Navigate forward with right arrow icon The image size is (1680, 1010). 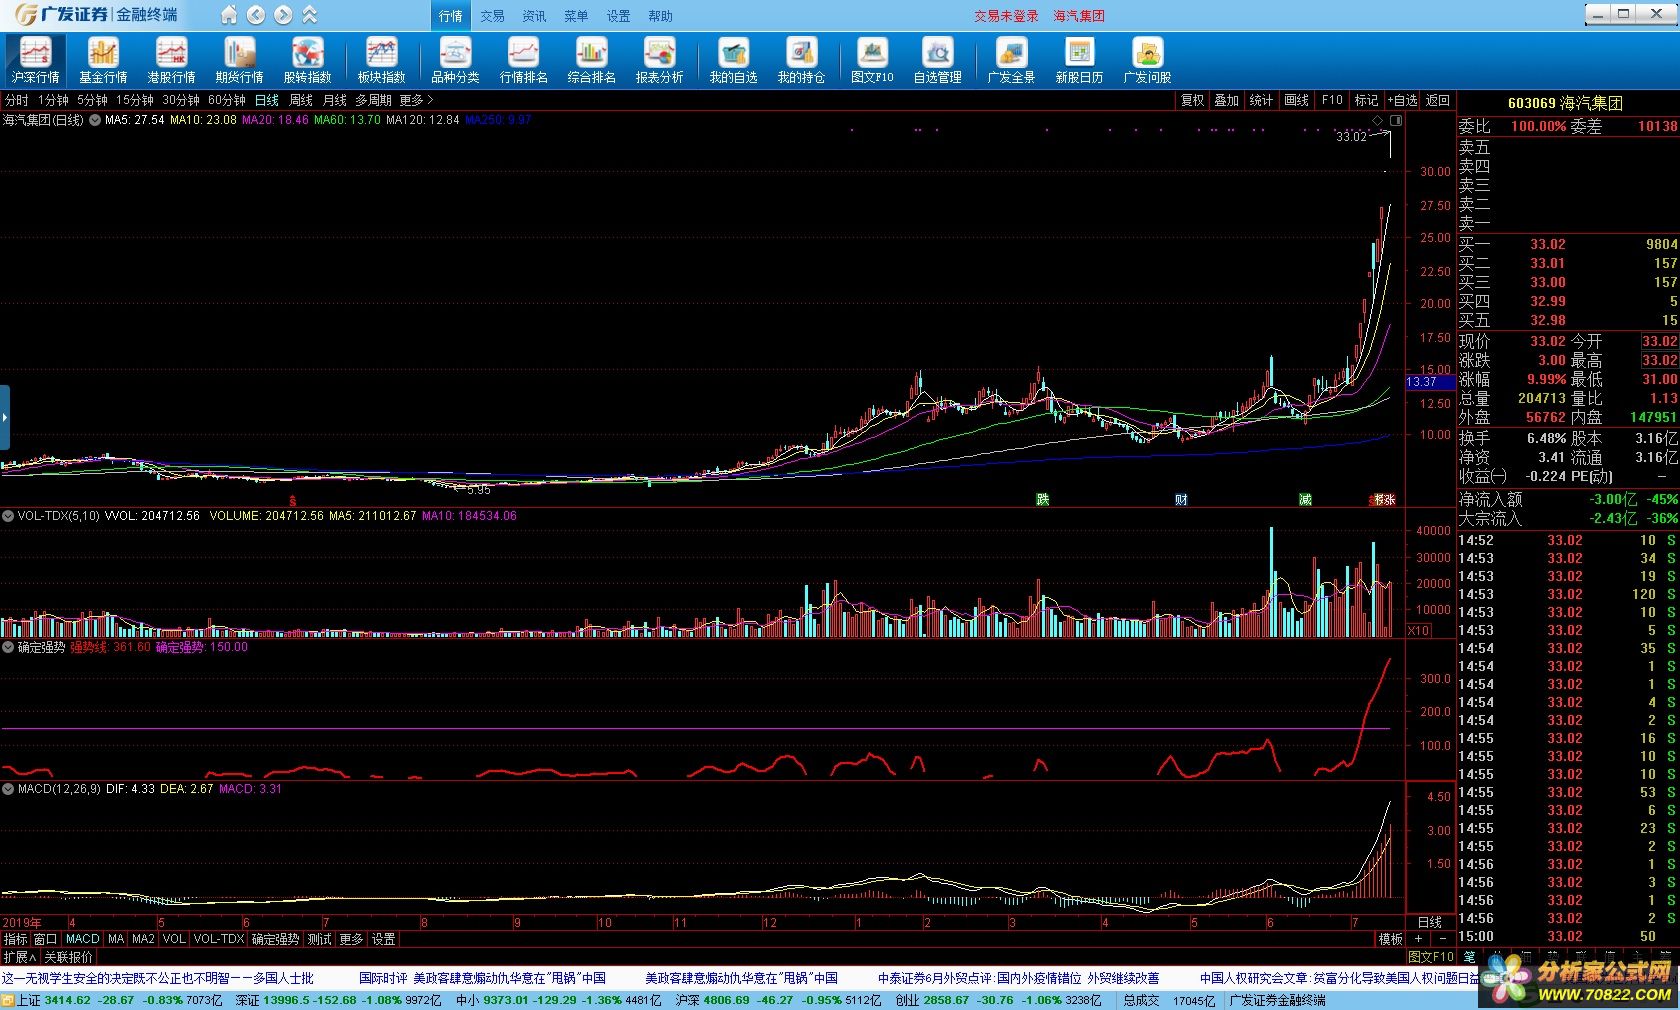click(x=283, y=15)
